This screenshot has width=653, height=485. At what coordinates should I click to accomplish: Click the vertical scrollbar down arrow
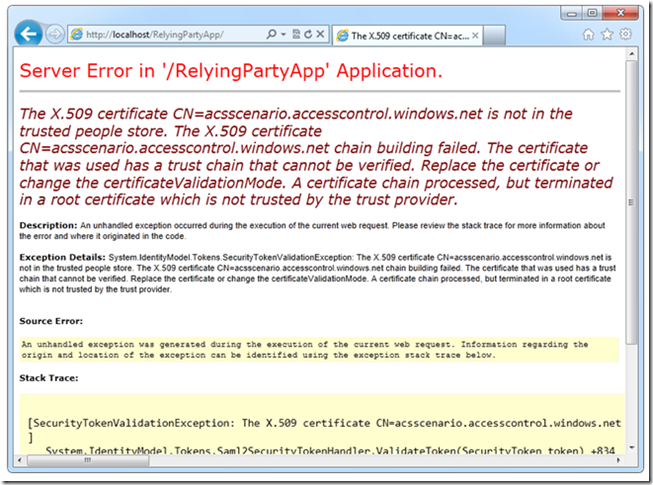[x=632, y=448]
